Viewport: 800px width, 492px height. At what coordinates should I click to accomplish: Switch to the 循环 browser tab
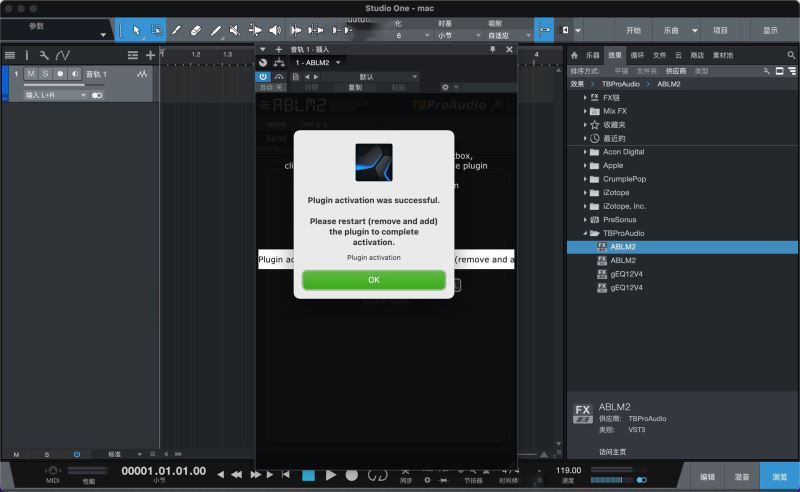637,55
